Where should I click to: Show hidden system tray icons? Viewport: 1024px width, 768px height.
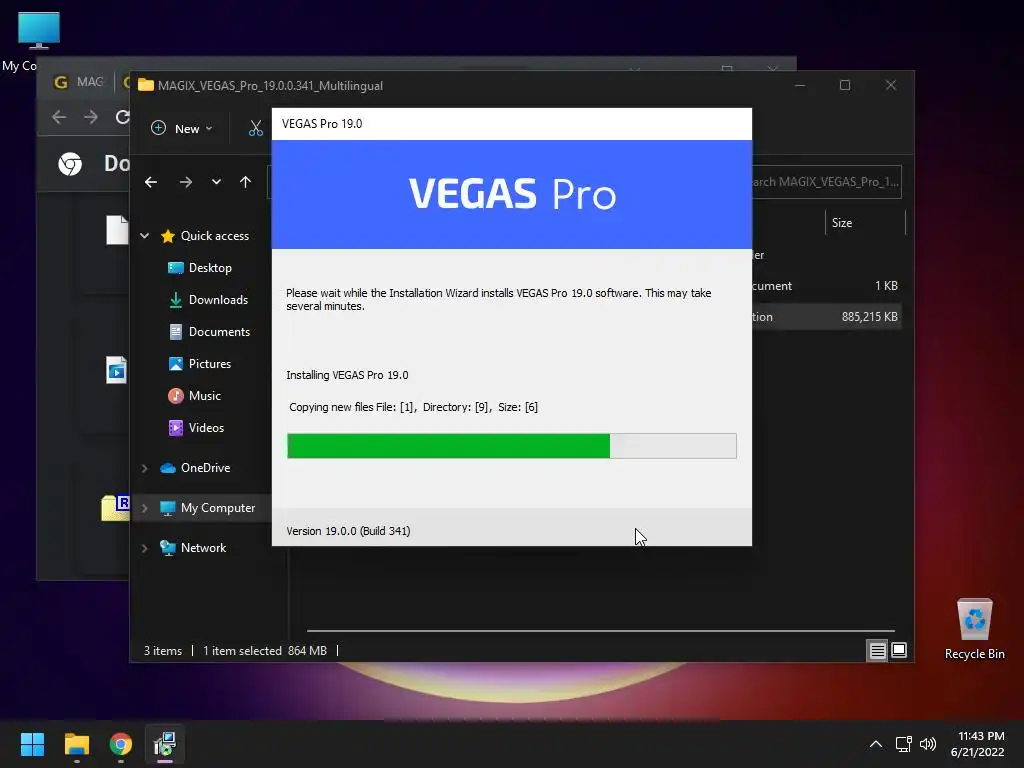pyautogui.click(x=876, y=744)
